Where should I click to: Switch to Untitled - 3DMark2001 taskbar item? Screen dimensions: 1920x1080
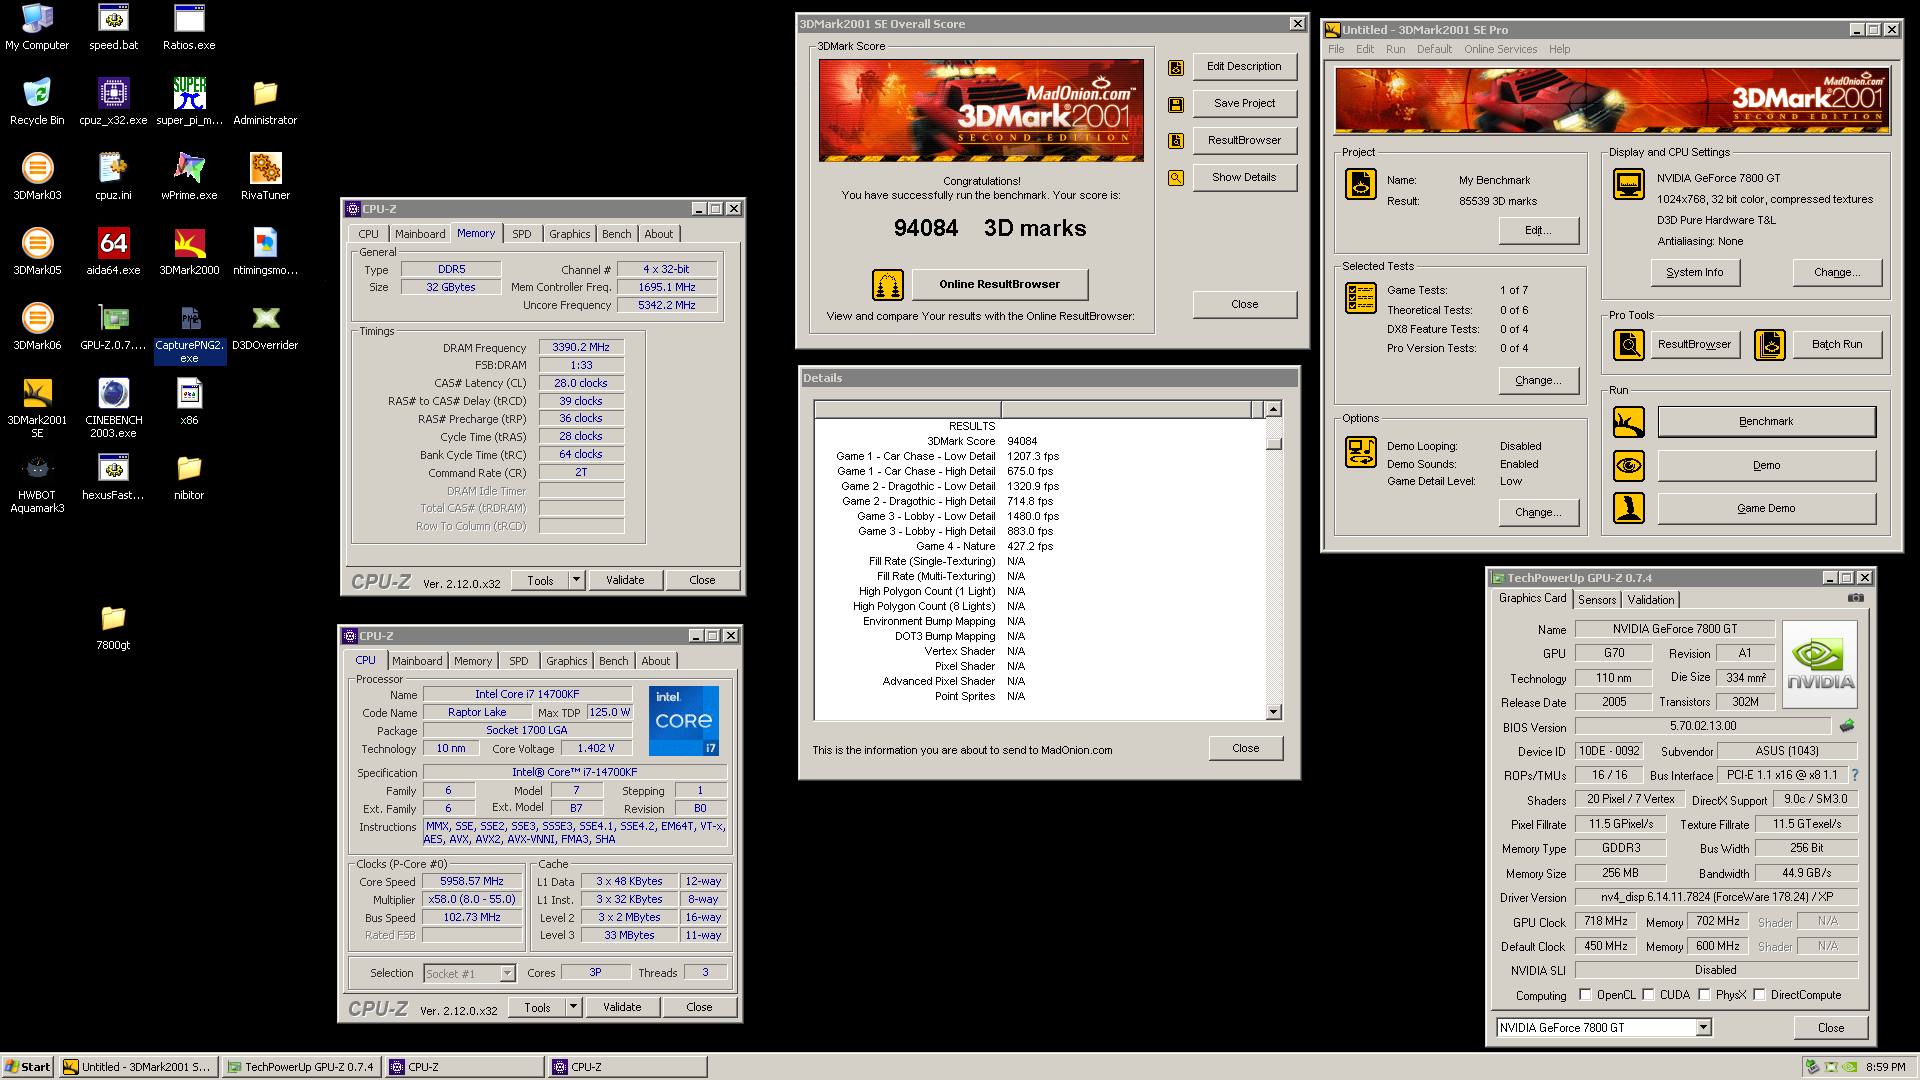(x=138, y=1067)
